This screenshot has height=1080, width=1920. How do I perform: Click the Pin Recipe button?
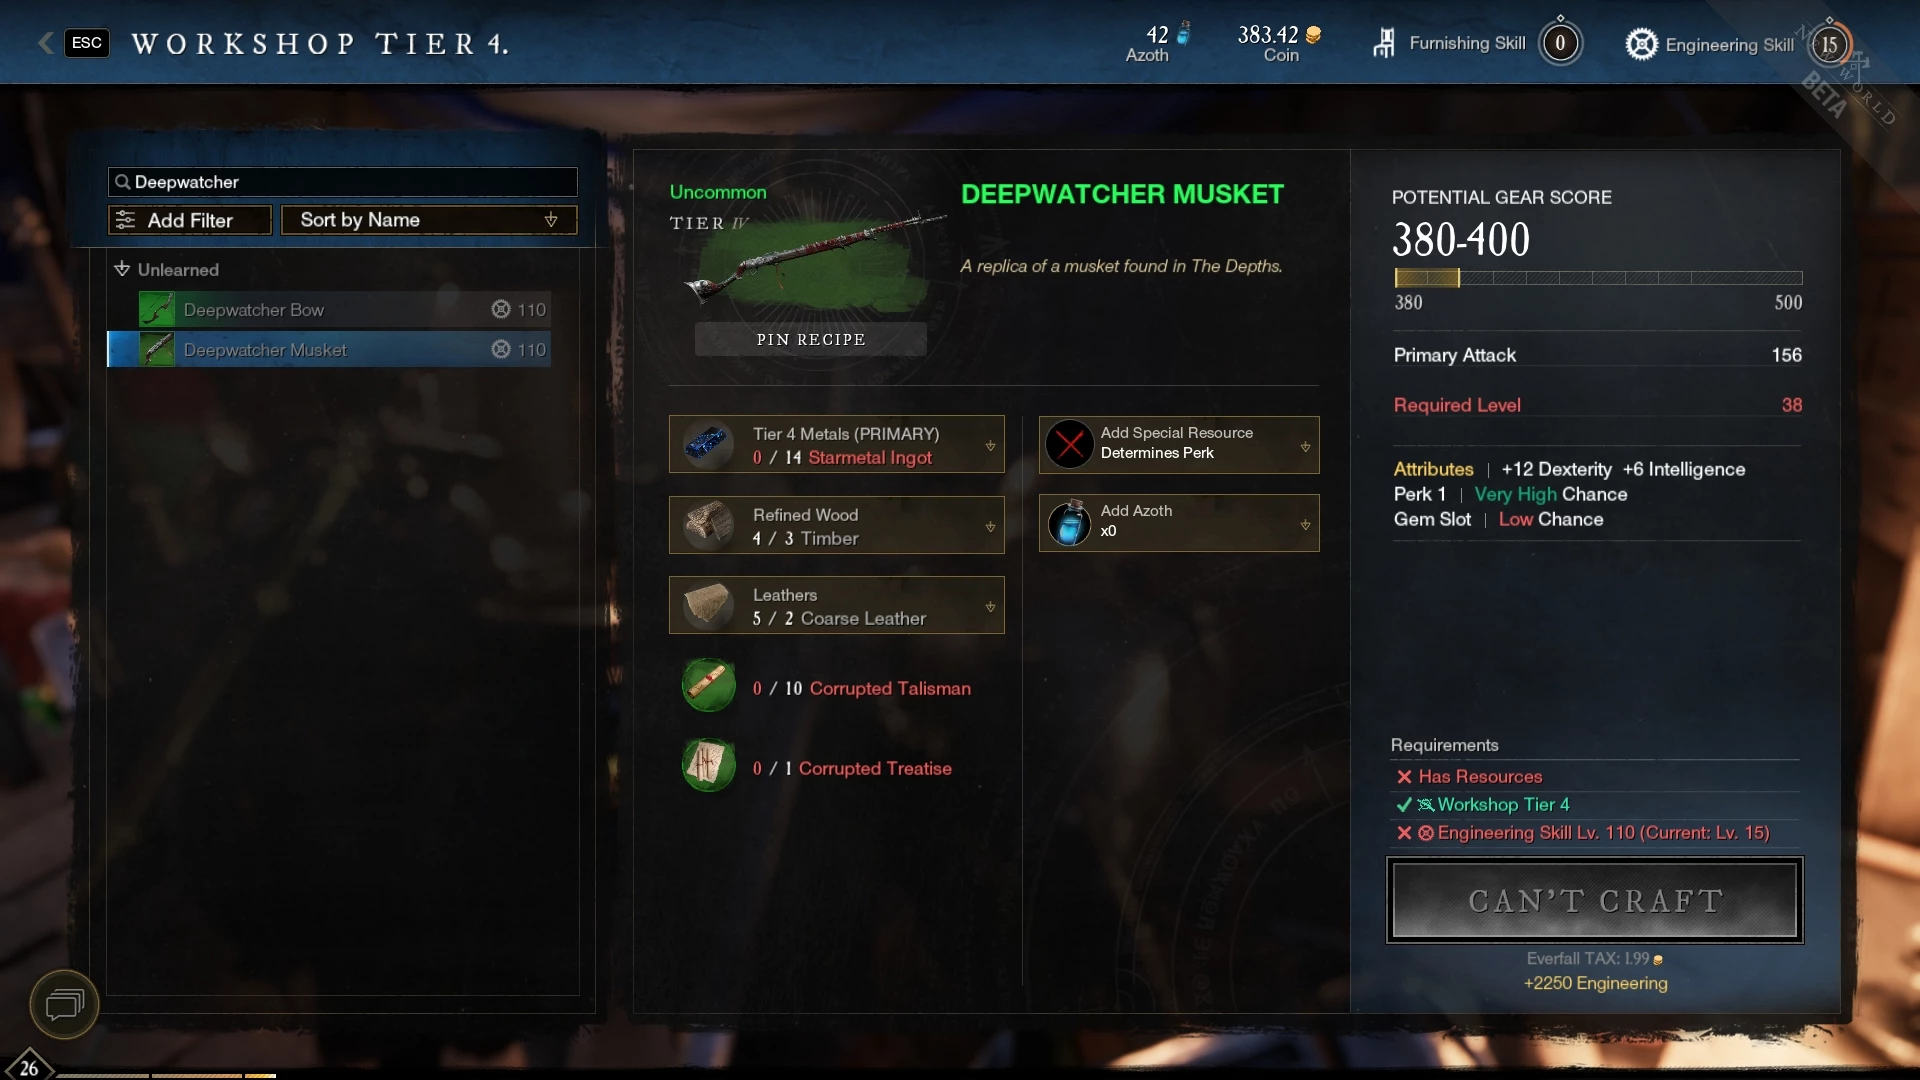click(811, 339)
